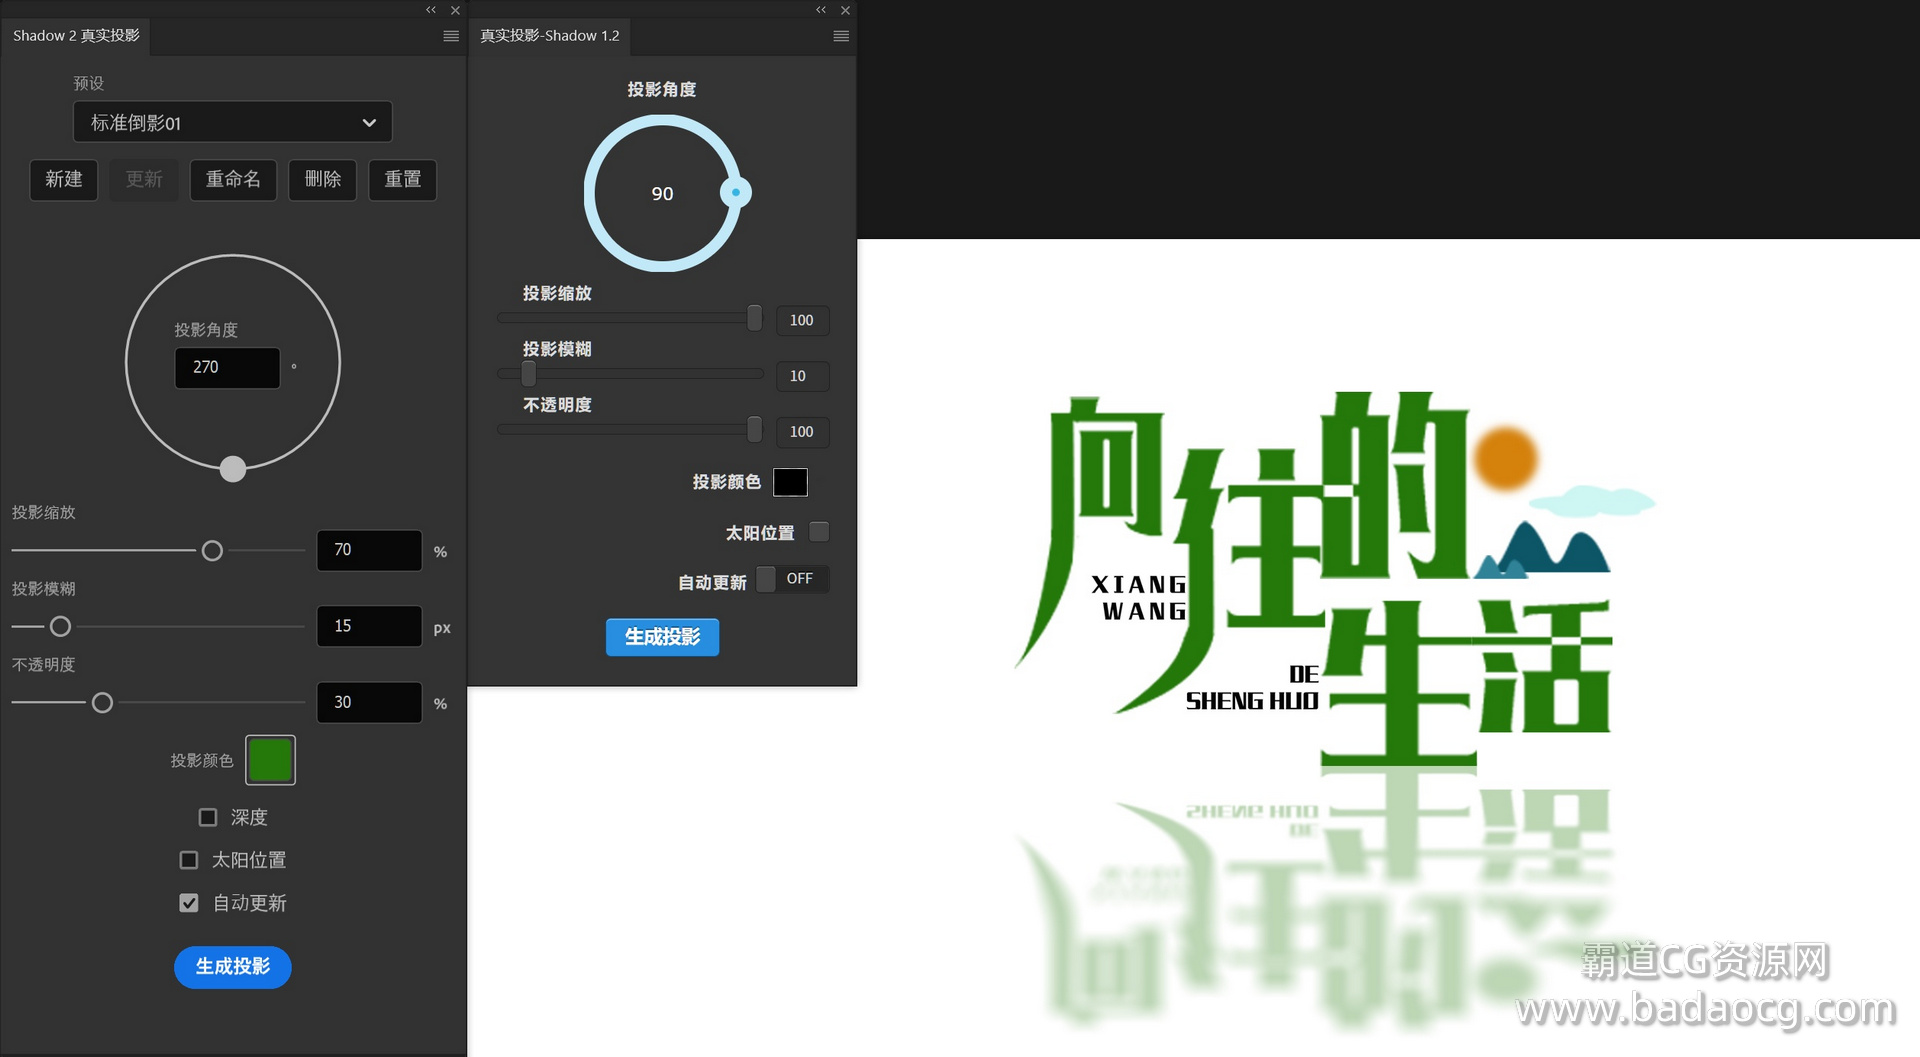1920x1057 pixels.
Task: Click the gray angle dial handle at 270
Action: [233, 469]
